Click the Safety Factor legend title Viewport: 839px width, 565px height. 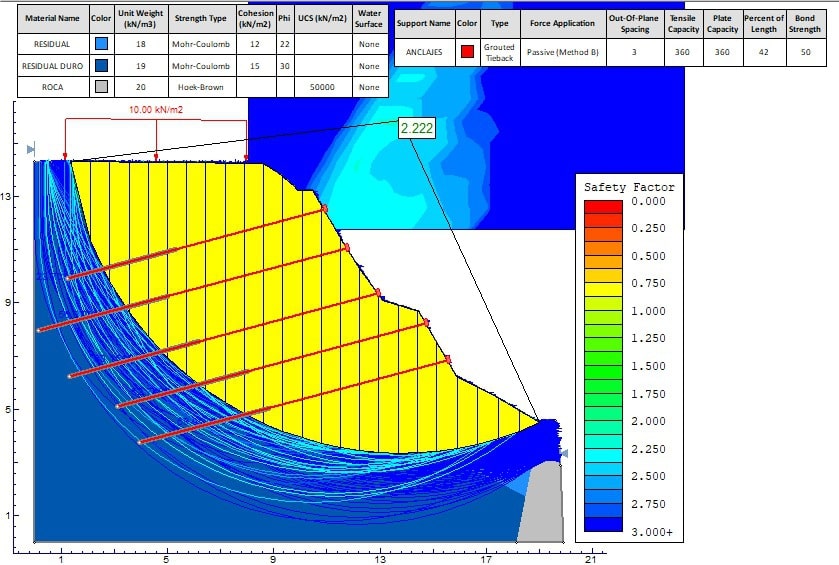(x=629, y=187)
